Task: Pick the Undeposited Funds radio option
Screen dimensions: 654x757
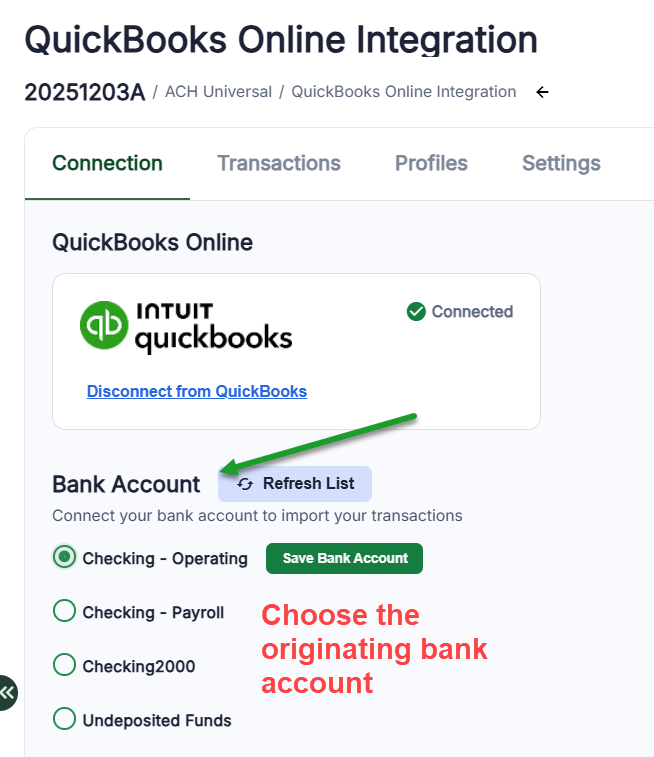Action: click(x=65, y=719)
